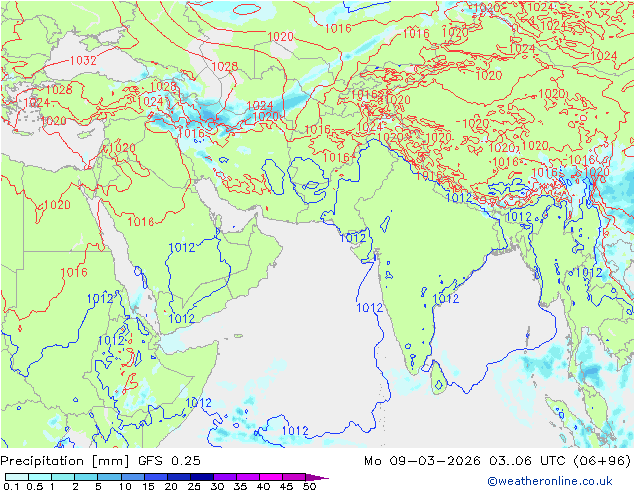Select legend swatch between 45 and 50
634x490 pixels.
[294, 477]
